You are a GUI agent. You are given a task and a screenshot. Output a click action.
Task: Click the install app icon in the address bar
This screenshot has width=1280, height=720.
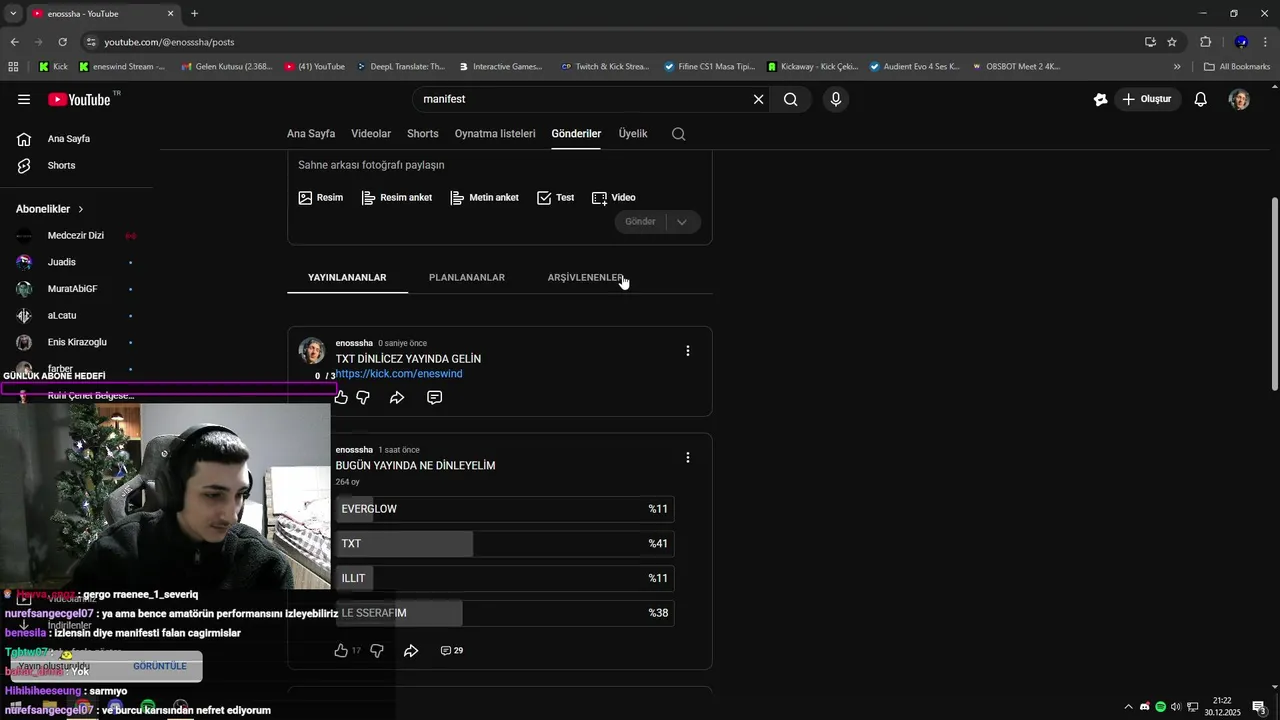(x=1150, y=42)
